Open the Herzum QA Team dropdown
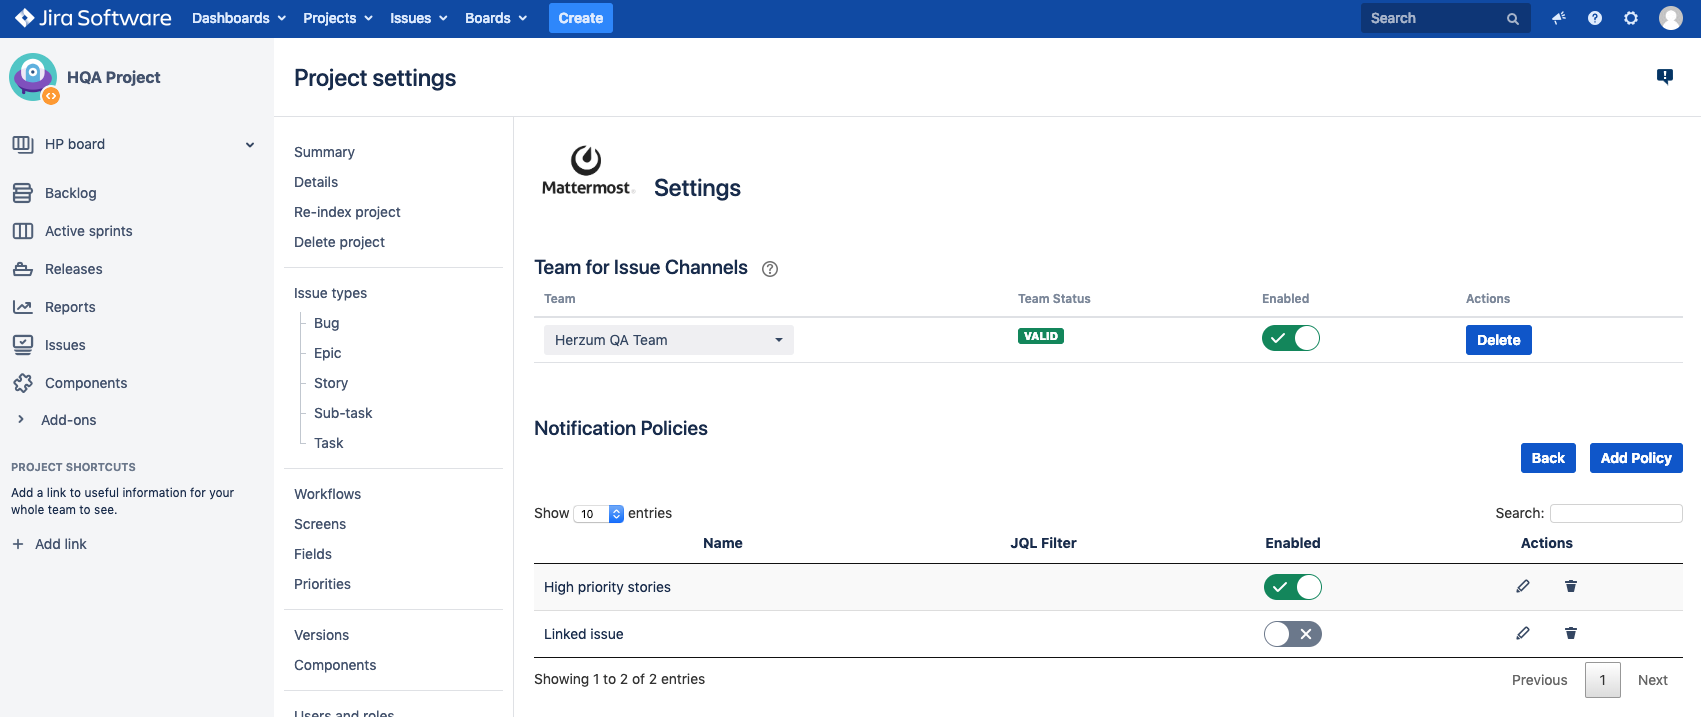Viewport: 1701px width, 717px height. point(668,340)
